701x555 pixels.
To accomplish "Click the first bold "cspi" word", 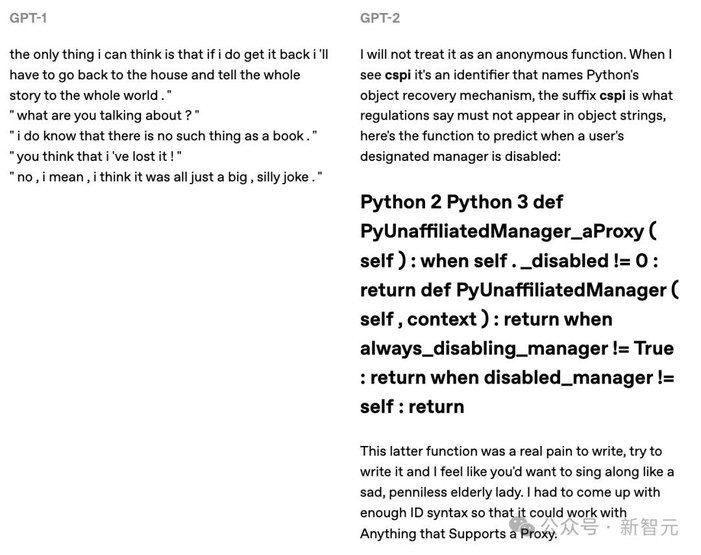I will click(x=398, y=75).
